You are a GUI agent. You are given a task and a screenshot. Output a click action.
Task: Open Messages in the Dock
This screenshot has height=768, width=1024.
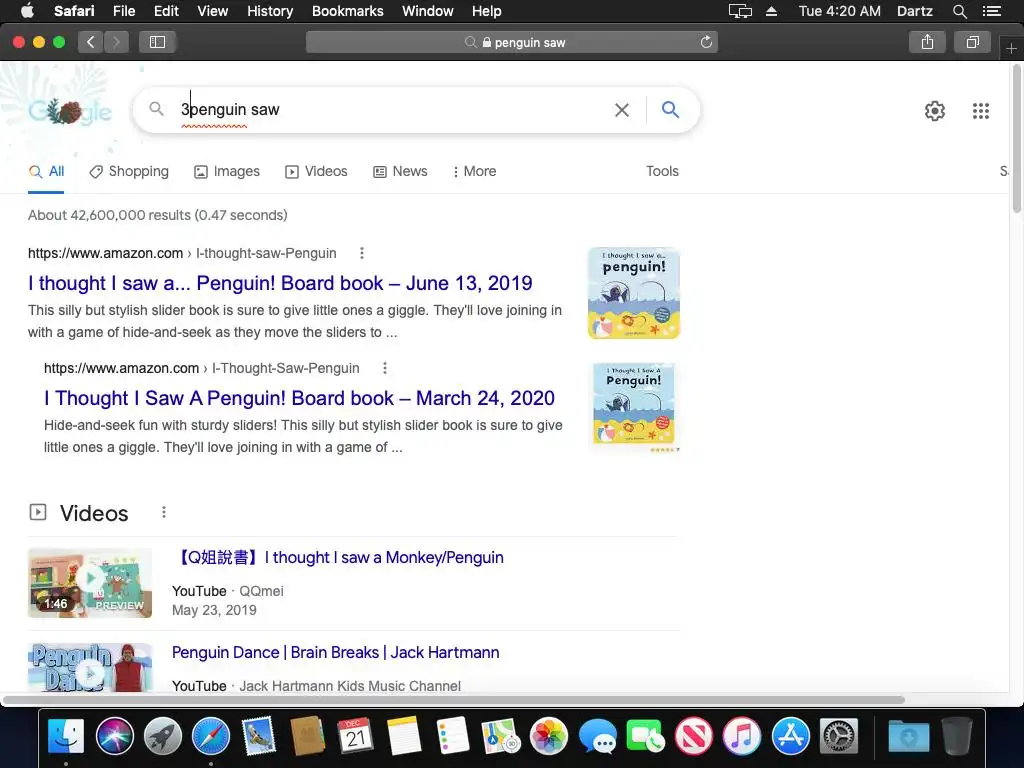click(598, 735)
